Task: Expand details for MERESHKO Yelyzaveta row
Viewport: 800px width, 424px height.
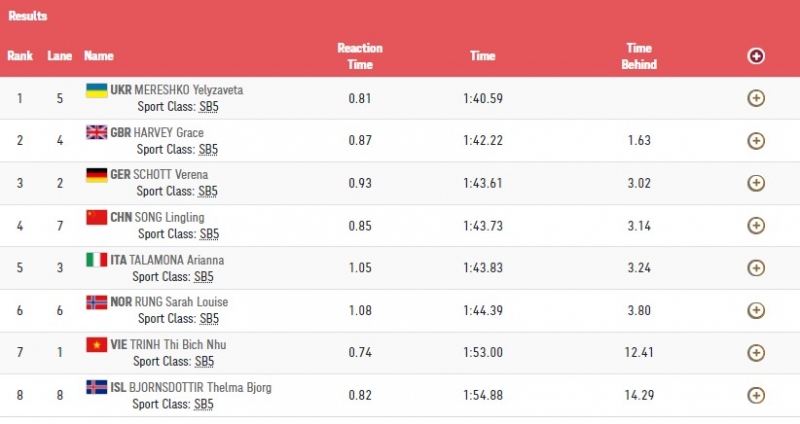Action: pyautogui.click(x=756, y=98)
